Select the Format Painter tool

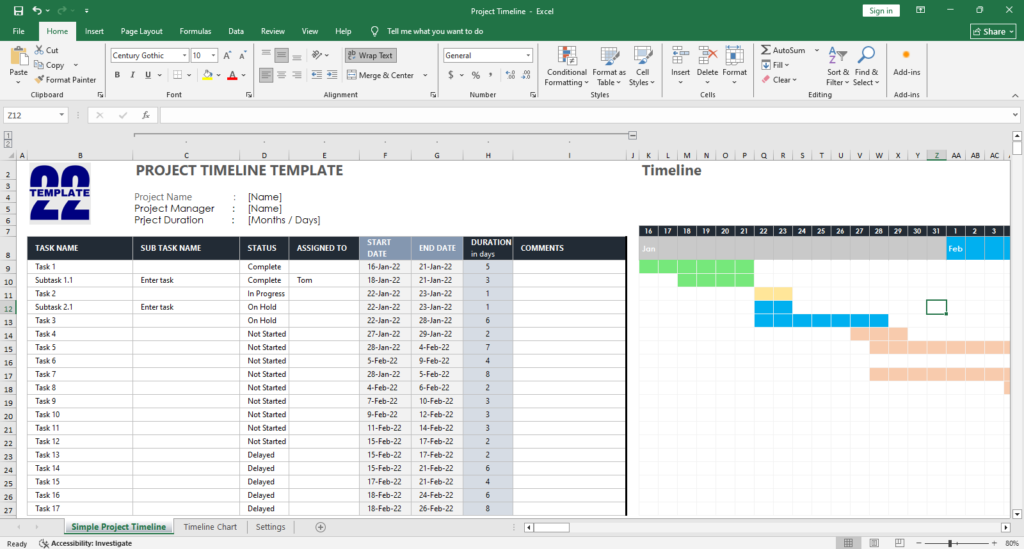point(65,80)
